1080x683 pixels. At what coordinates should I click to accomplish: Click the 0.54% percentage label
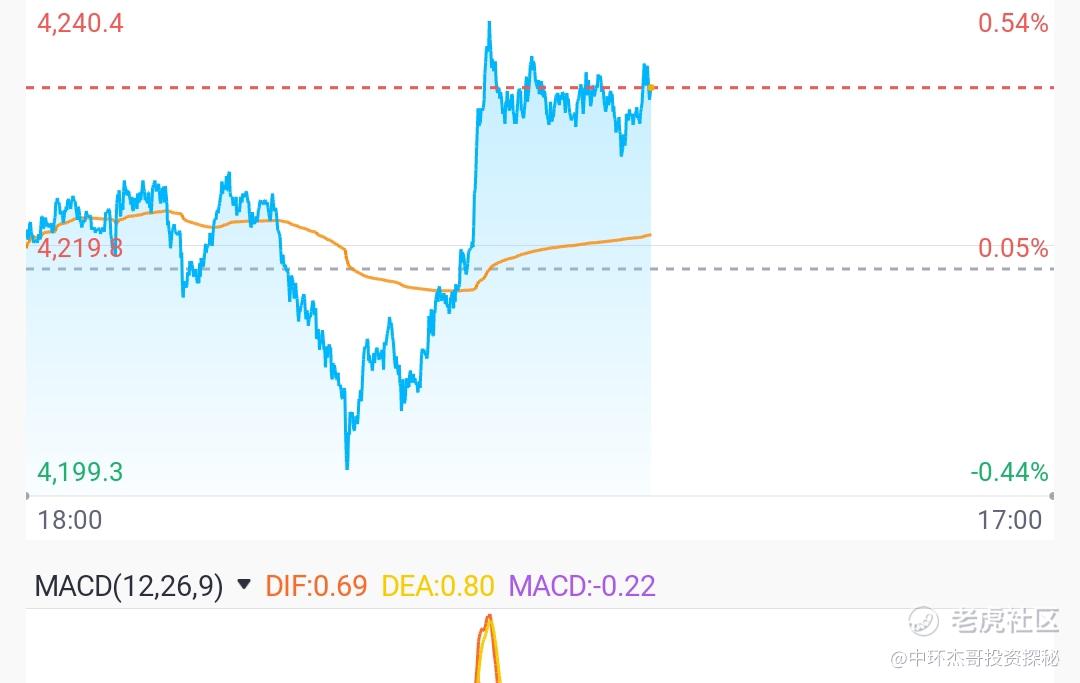1013,23
